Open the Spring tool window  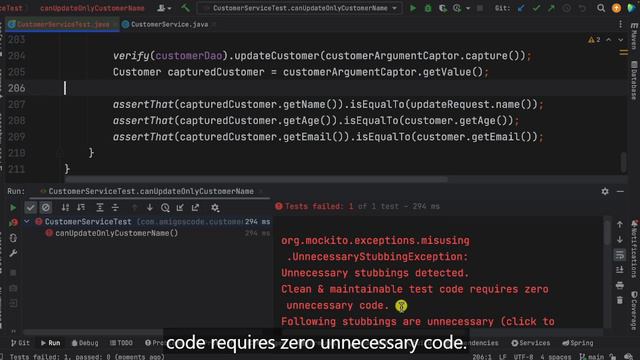coord(578,343)
